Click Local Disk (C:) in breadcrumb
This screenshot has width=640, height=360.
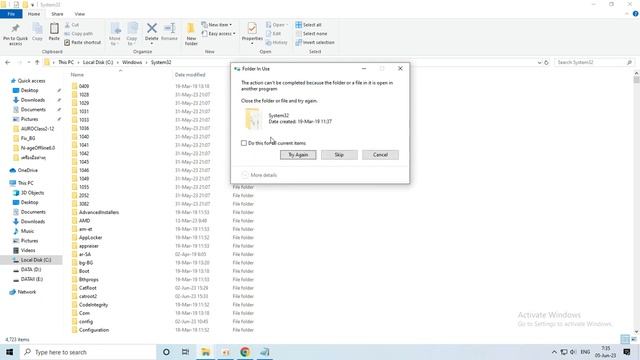(98, 62)
